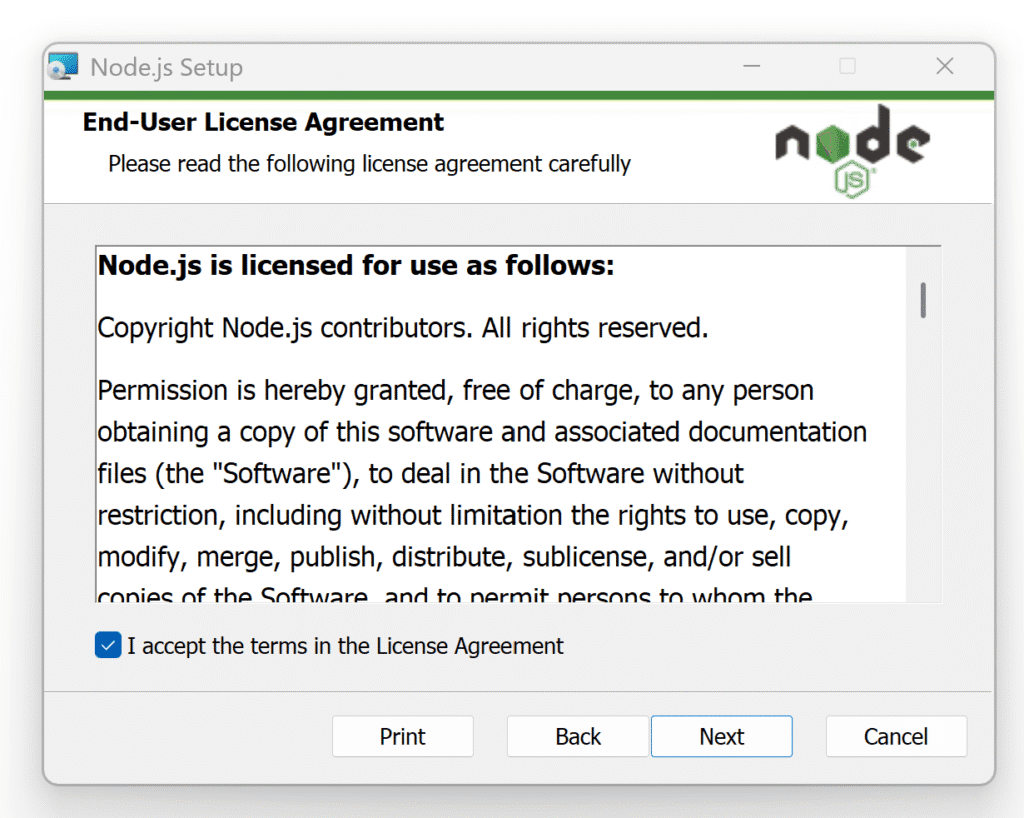Click the greyed-out maximize button

pyautogui.click(x=847, y=66)
